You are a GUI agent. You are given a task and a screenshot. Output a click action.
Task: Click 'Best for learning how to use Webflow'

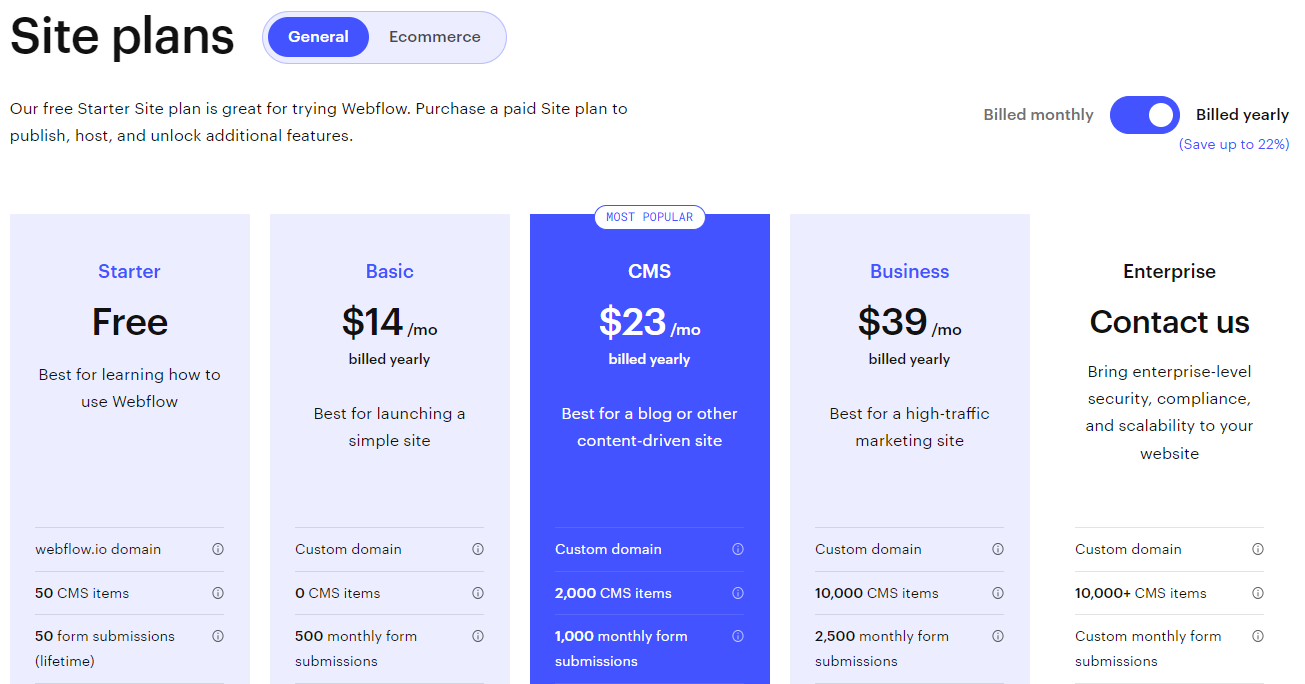tap(130, 388)
